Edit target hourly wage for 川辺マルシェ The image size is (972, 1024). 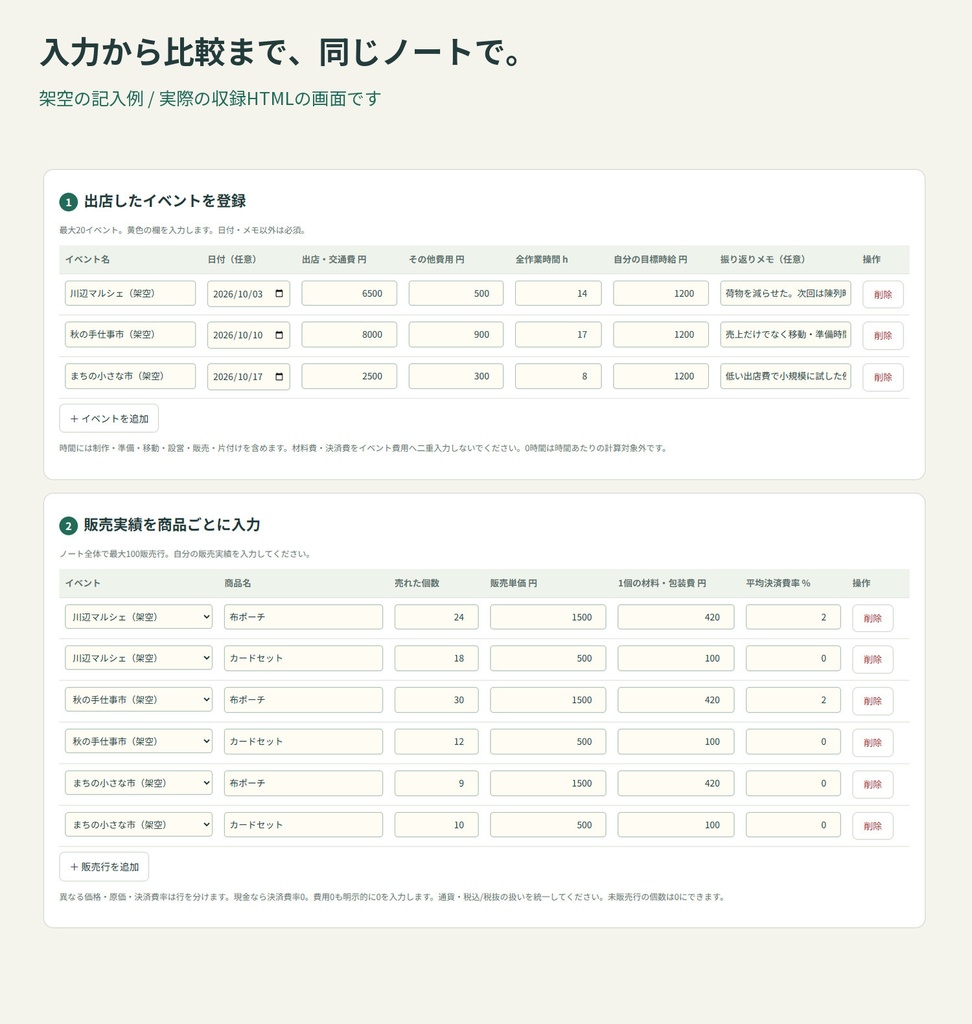click(660, 293)
